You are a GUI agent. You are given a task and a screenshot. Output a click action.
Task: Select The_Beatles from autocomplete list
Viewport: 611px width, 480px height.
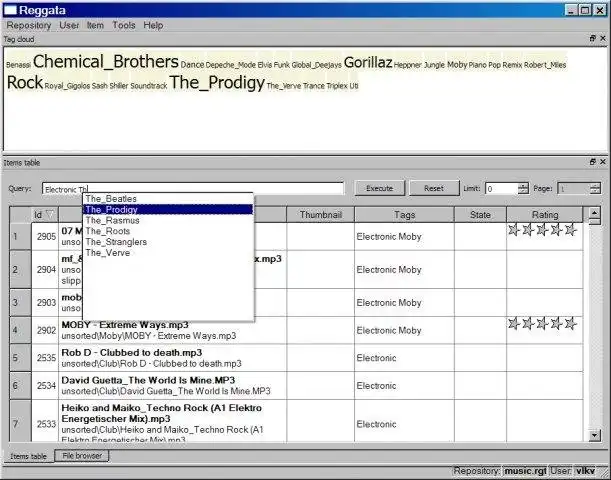(x=168, y=199)
